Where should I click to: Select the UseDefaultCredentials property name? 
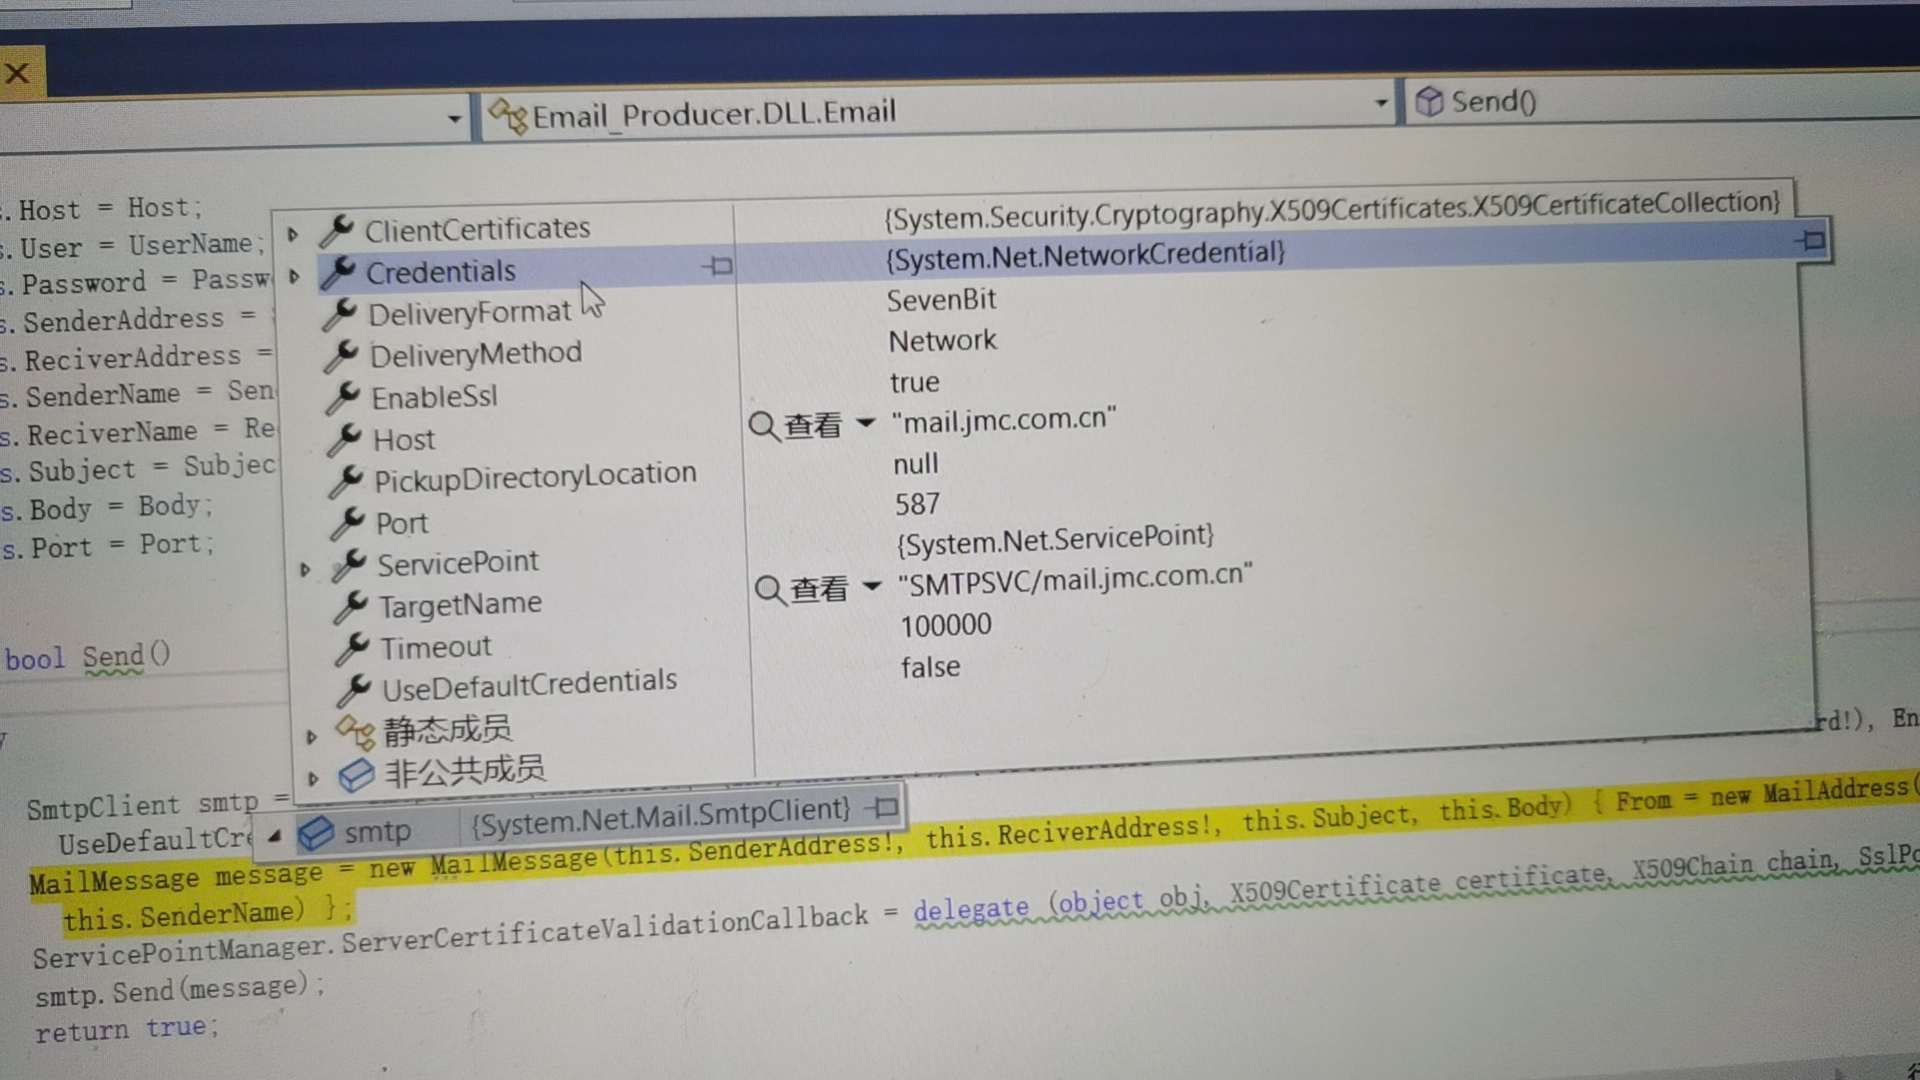530,685
